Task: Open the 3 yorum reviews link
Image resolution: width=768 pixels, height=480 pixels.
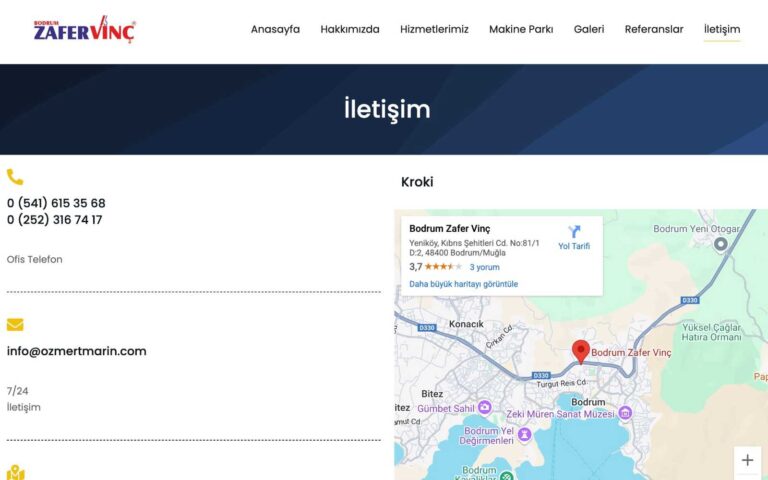Action: click(485, 267)
